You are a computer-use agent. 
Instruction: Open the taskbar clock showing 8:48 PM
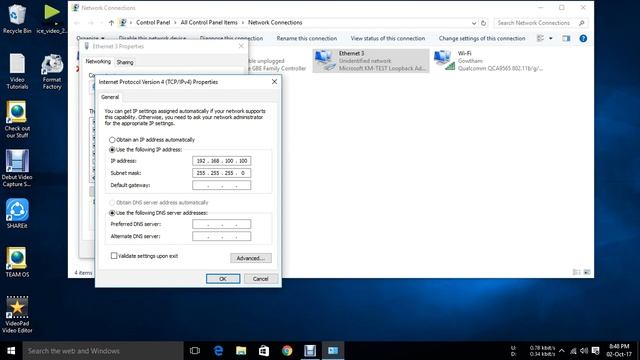click(x=619, y=350)
